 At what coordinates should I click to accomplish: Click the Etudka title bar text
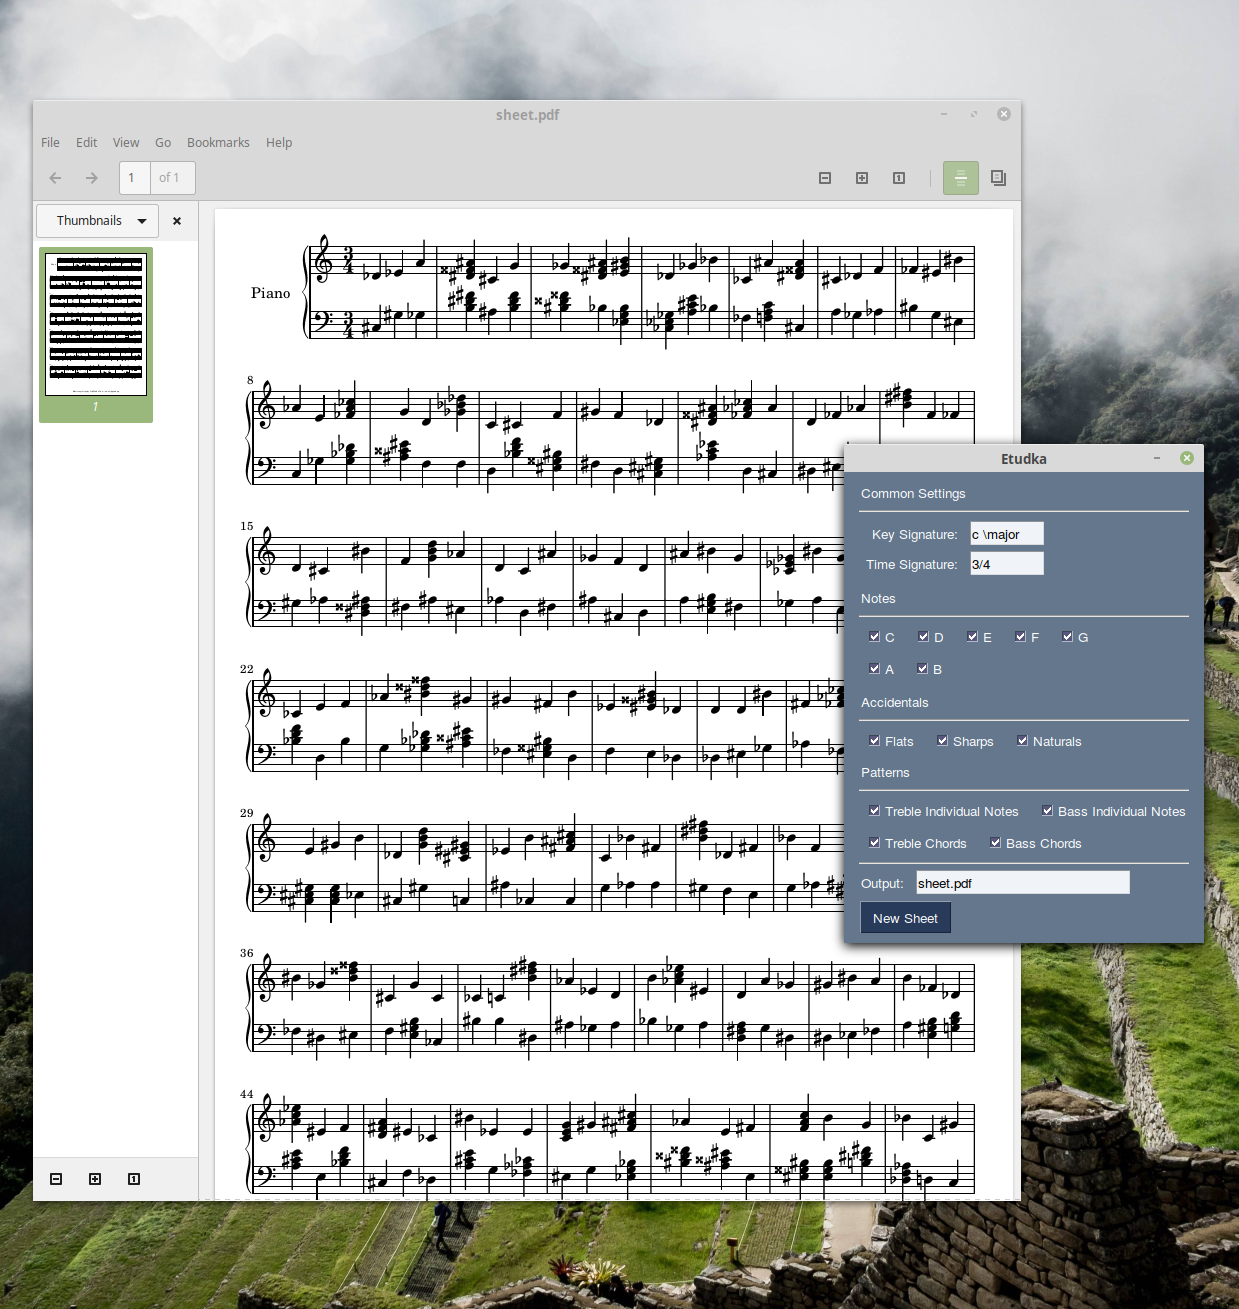coord(1024,459)
